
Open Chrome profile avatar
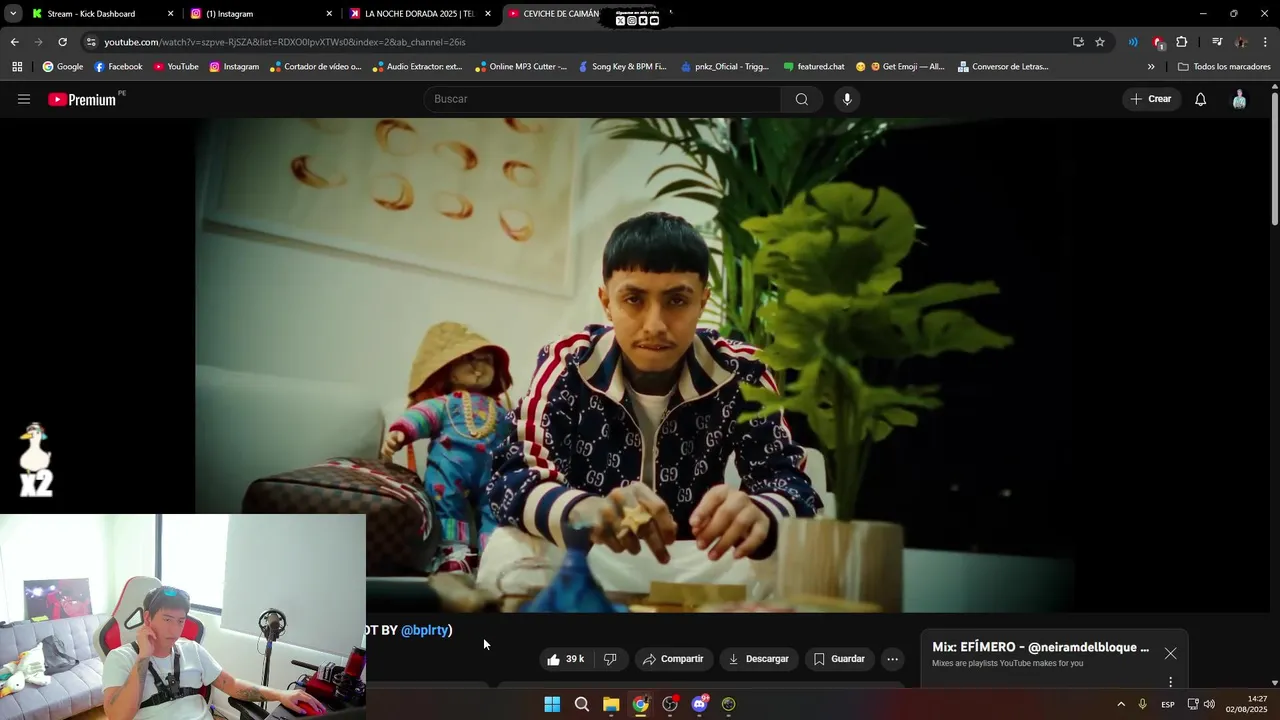1241,42
